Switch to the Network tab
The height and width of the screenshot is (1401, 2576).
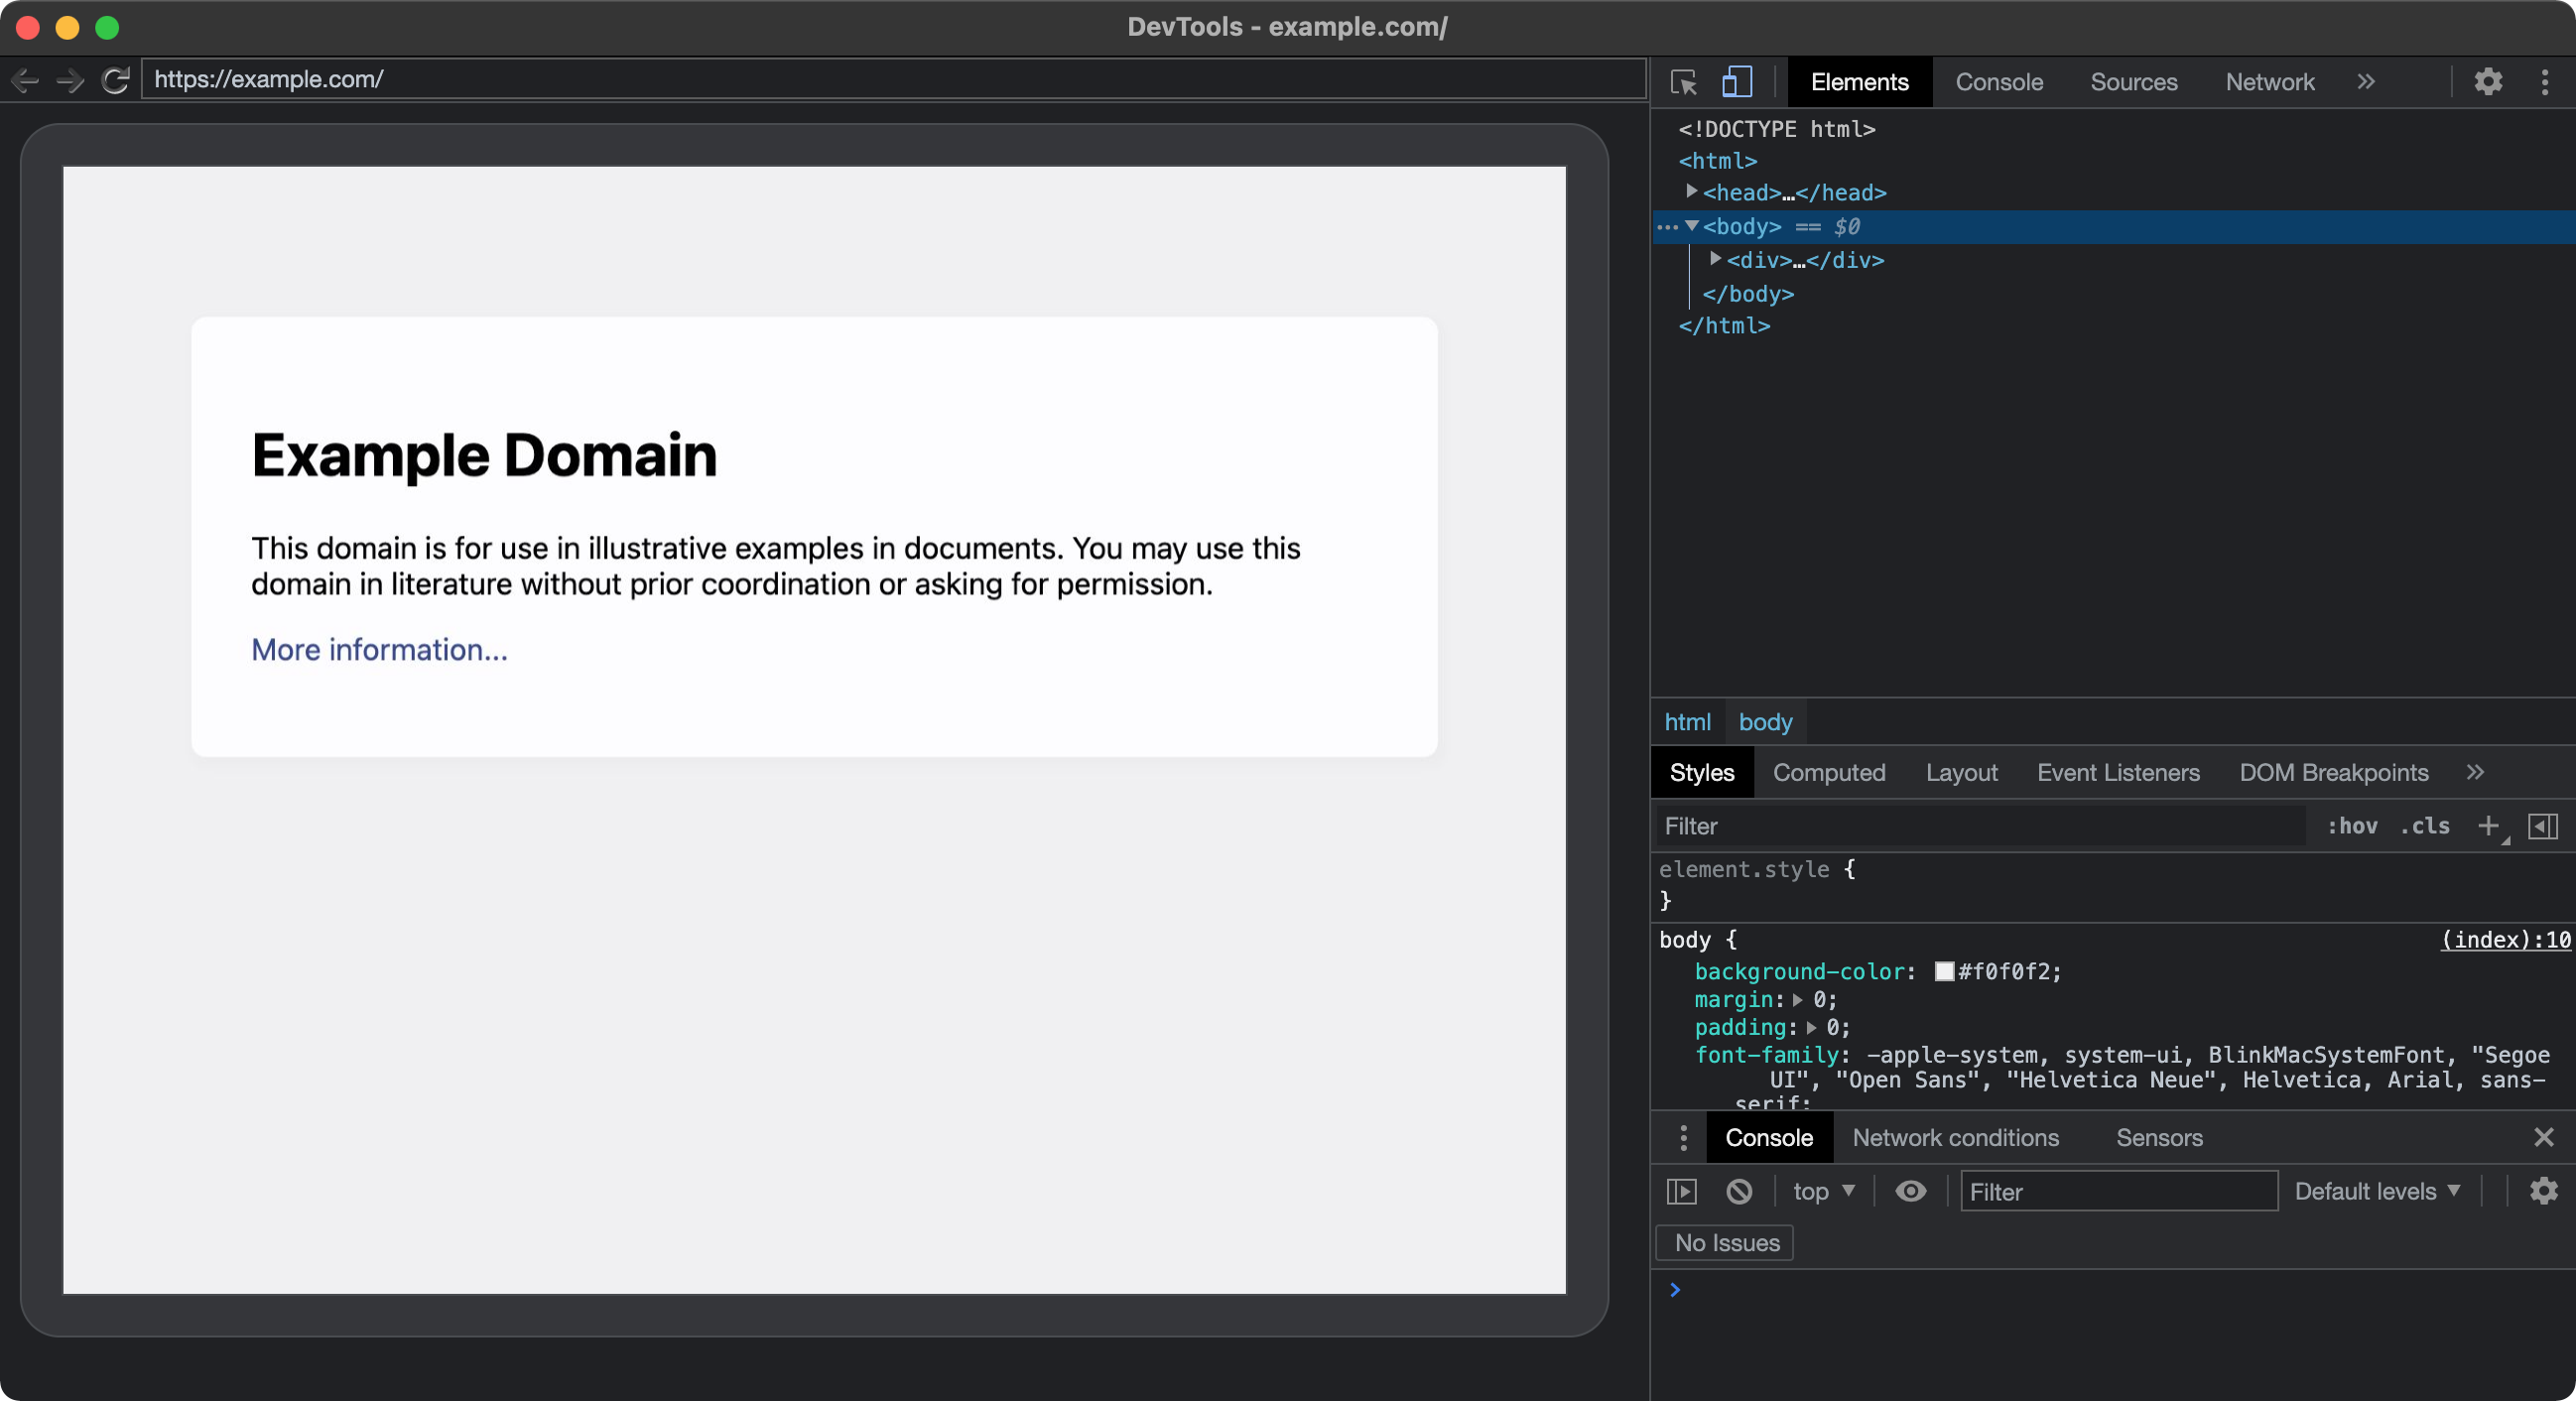(x=2269, y=82)
